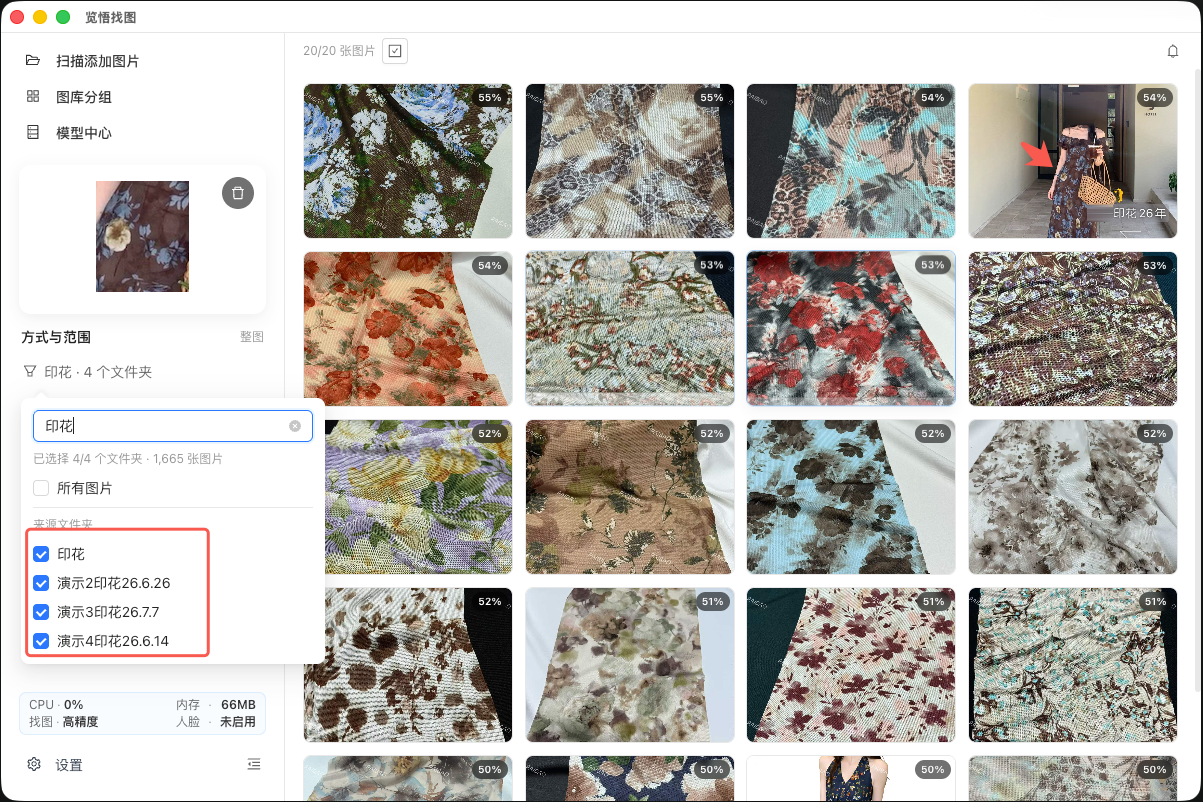
Task: Uncheck the 印花 folder checkbox
Action: (x=41, y=554)
